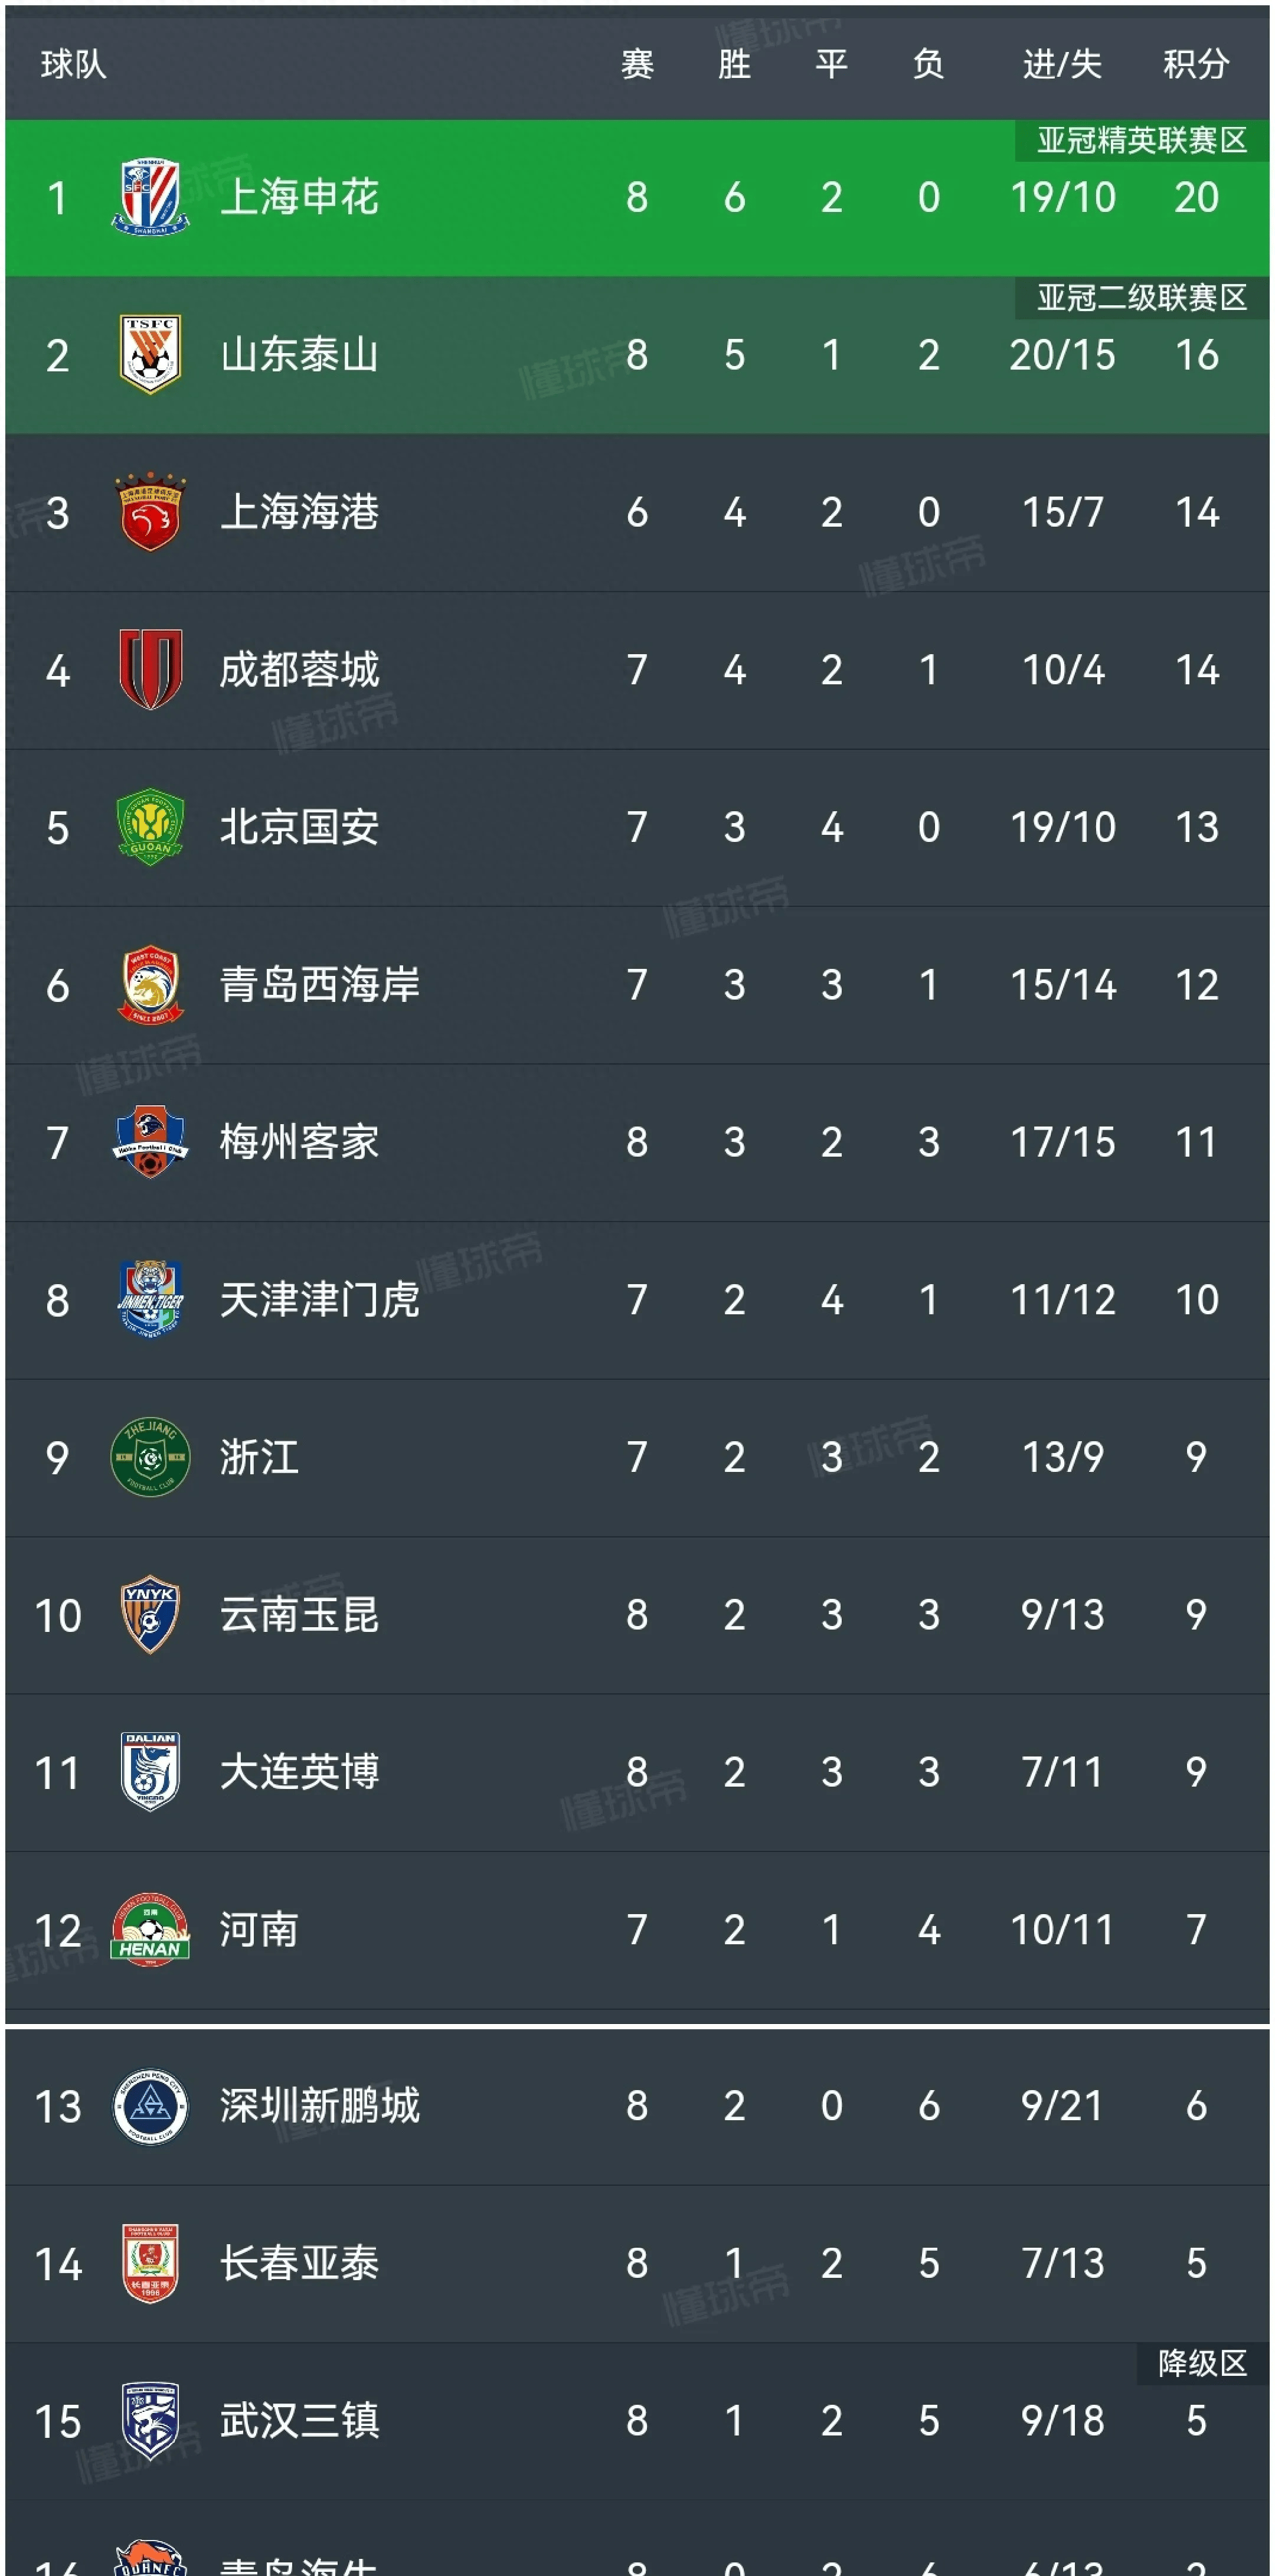Click the Shanghai Port club crest
Image resolution: width=1275 pixels, height=2576 pixels.
pyautogui.click(x=150, y=512)
